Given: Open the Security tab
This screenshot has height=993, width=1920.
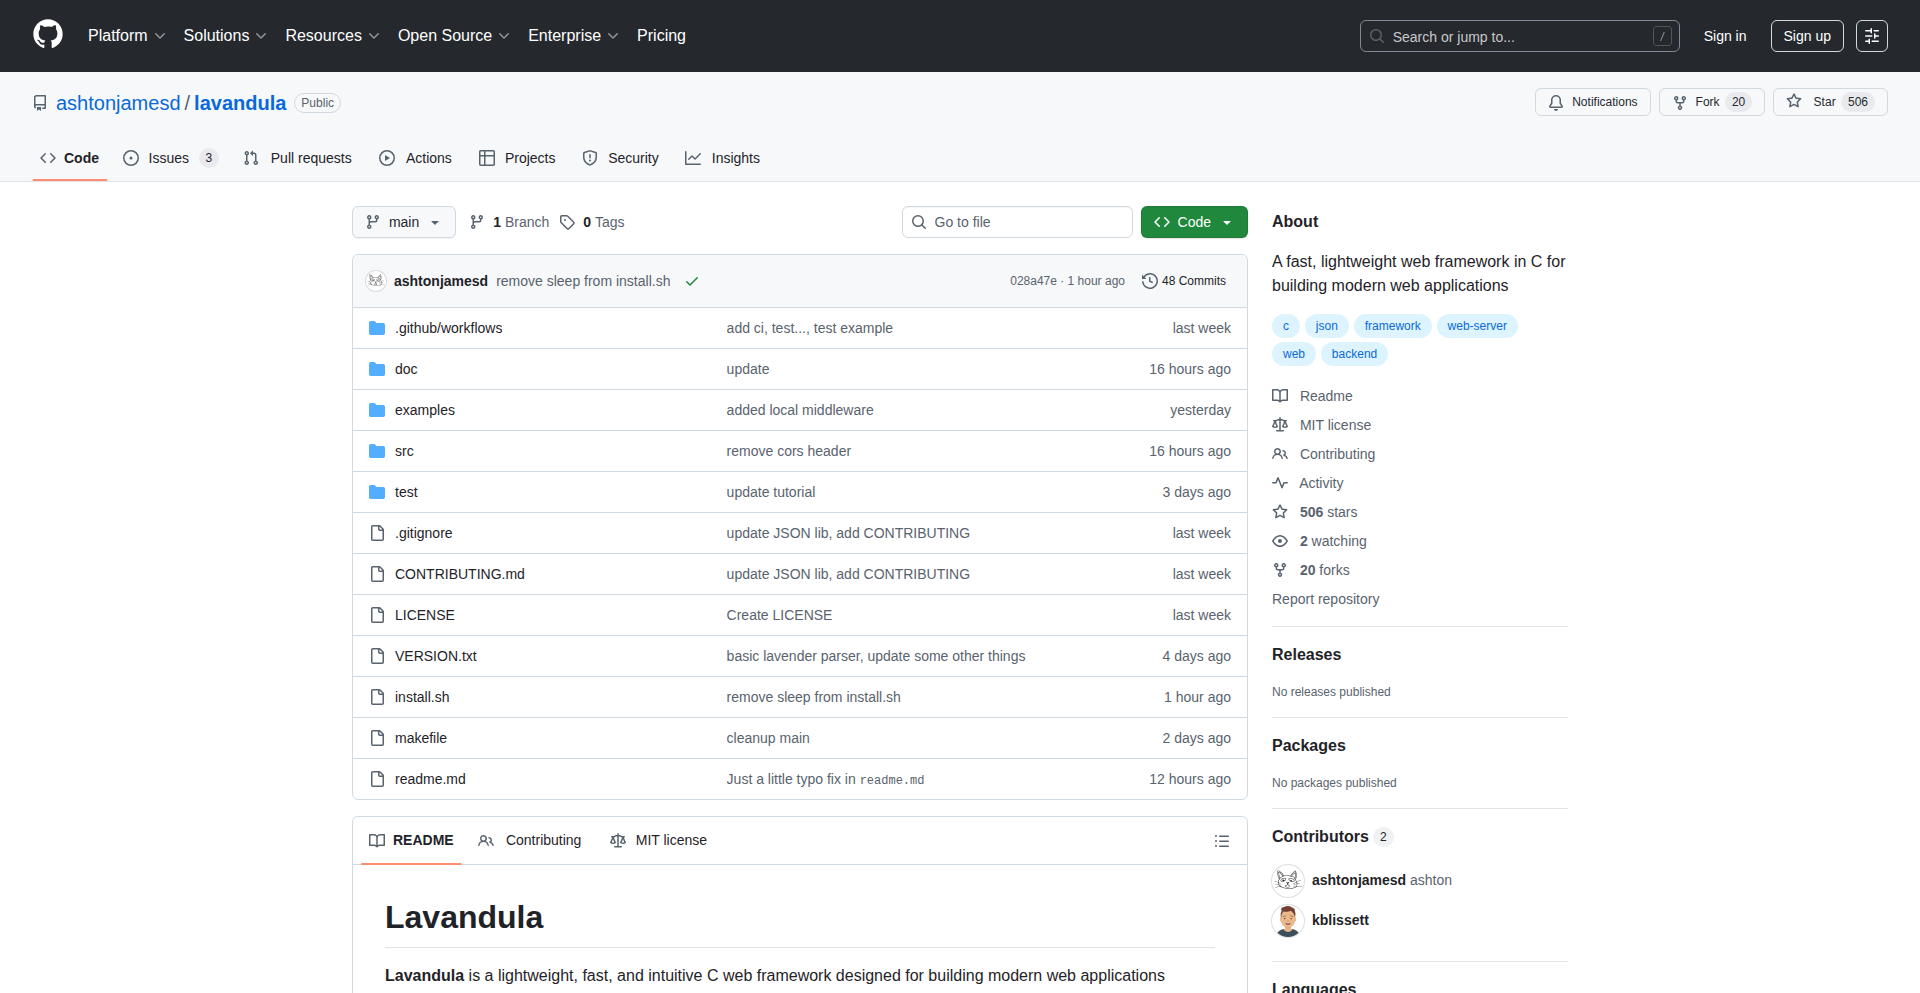Looking at the screenshot, I should click(621, 158).
